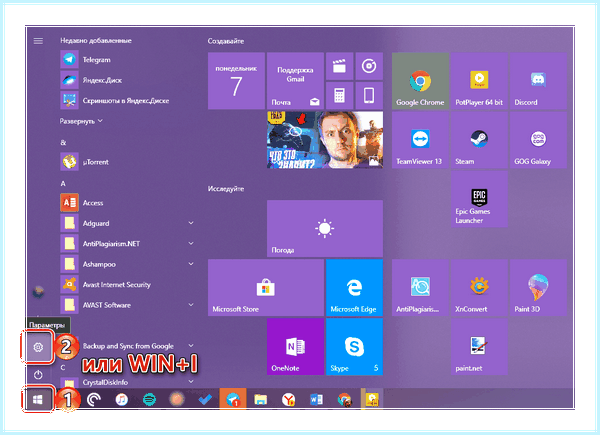Click Развернуть to expand recent apps
This screenshot has width=600, height=435.
pos(81,121)
